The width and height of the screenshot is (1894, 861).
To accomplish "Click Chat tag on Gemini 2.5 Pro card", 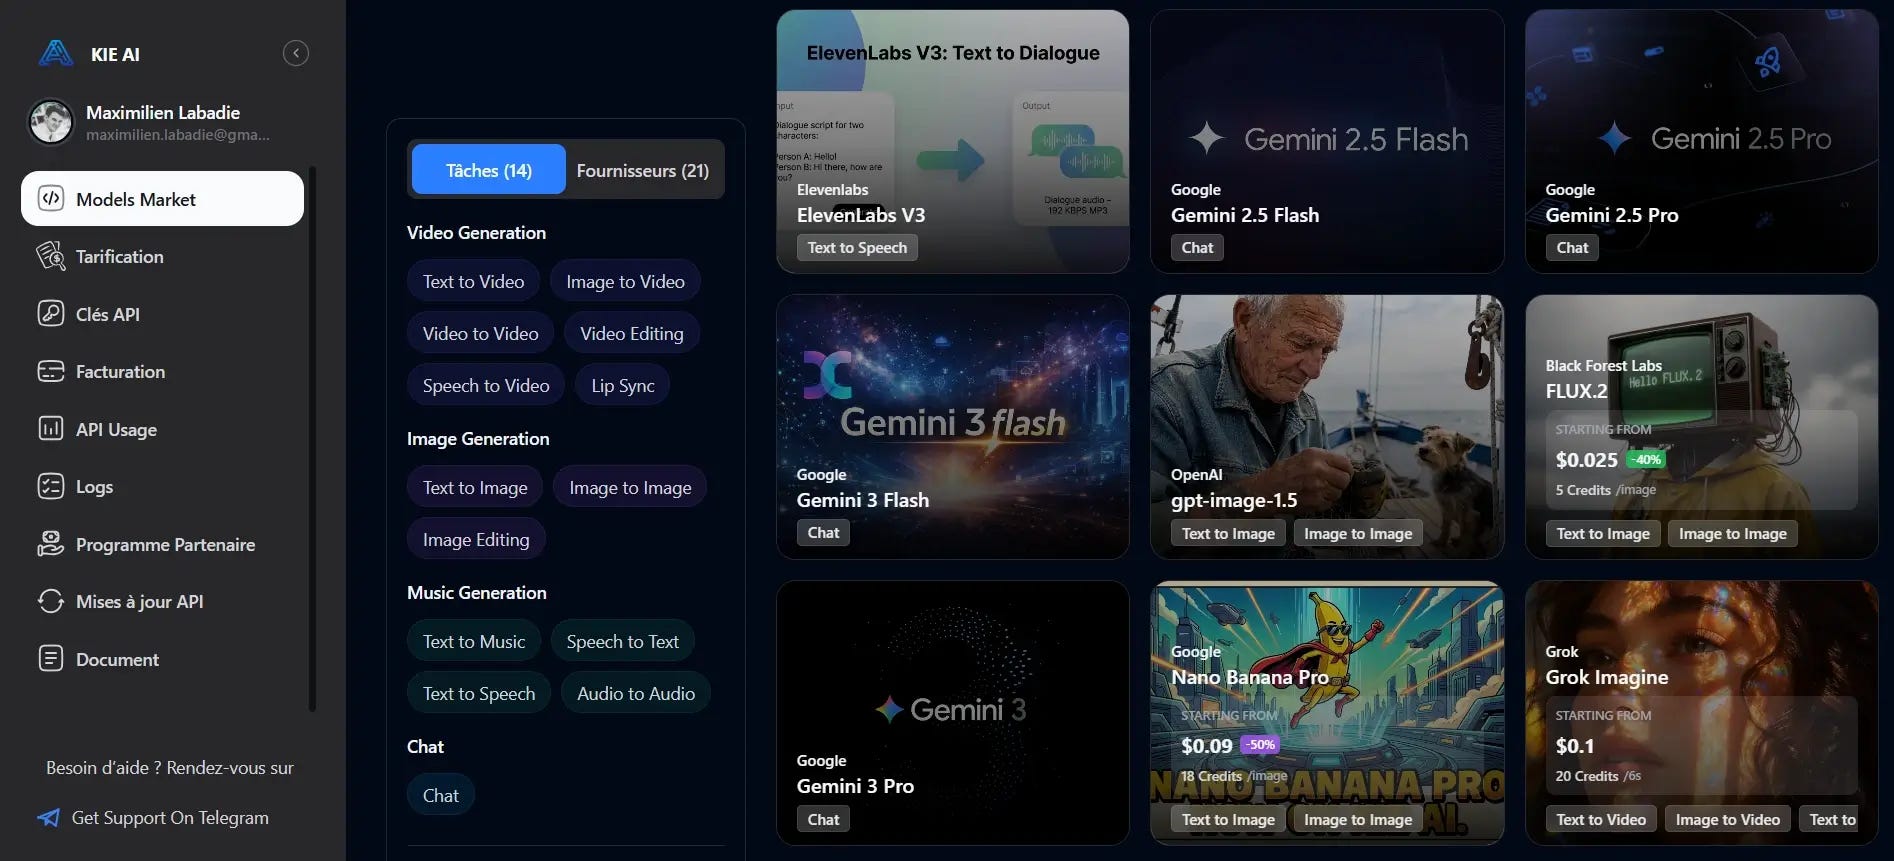I will [x=1572, y=247].
